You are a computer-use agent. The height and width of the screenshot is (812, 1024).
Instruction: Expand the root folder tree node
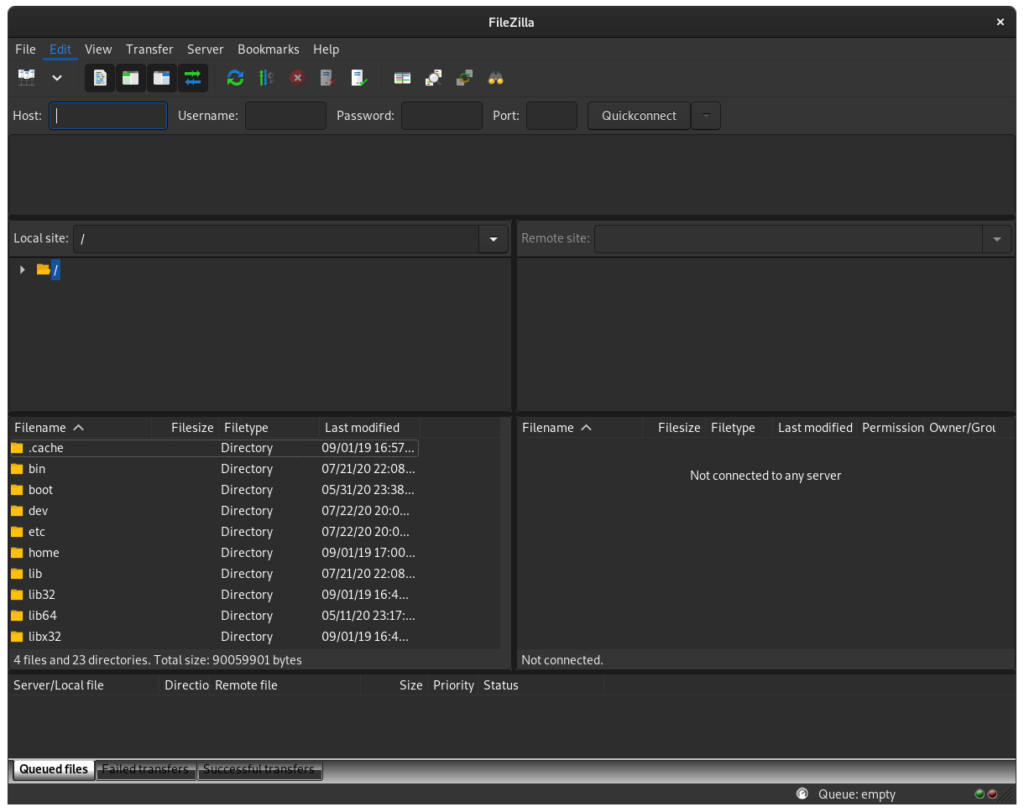tap(22, 270)
